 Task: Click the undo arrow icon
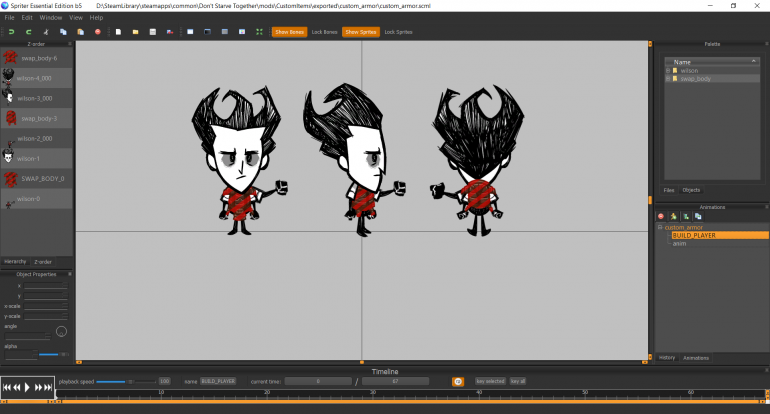pos(11,32)
